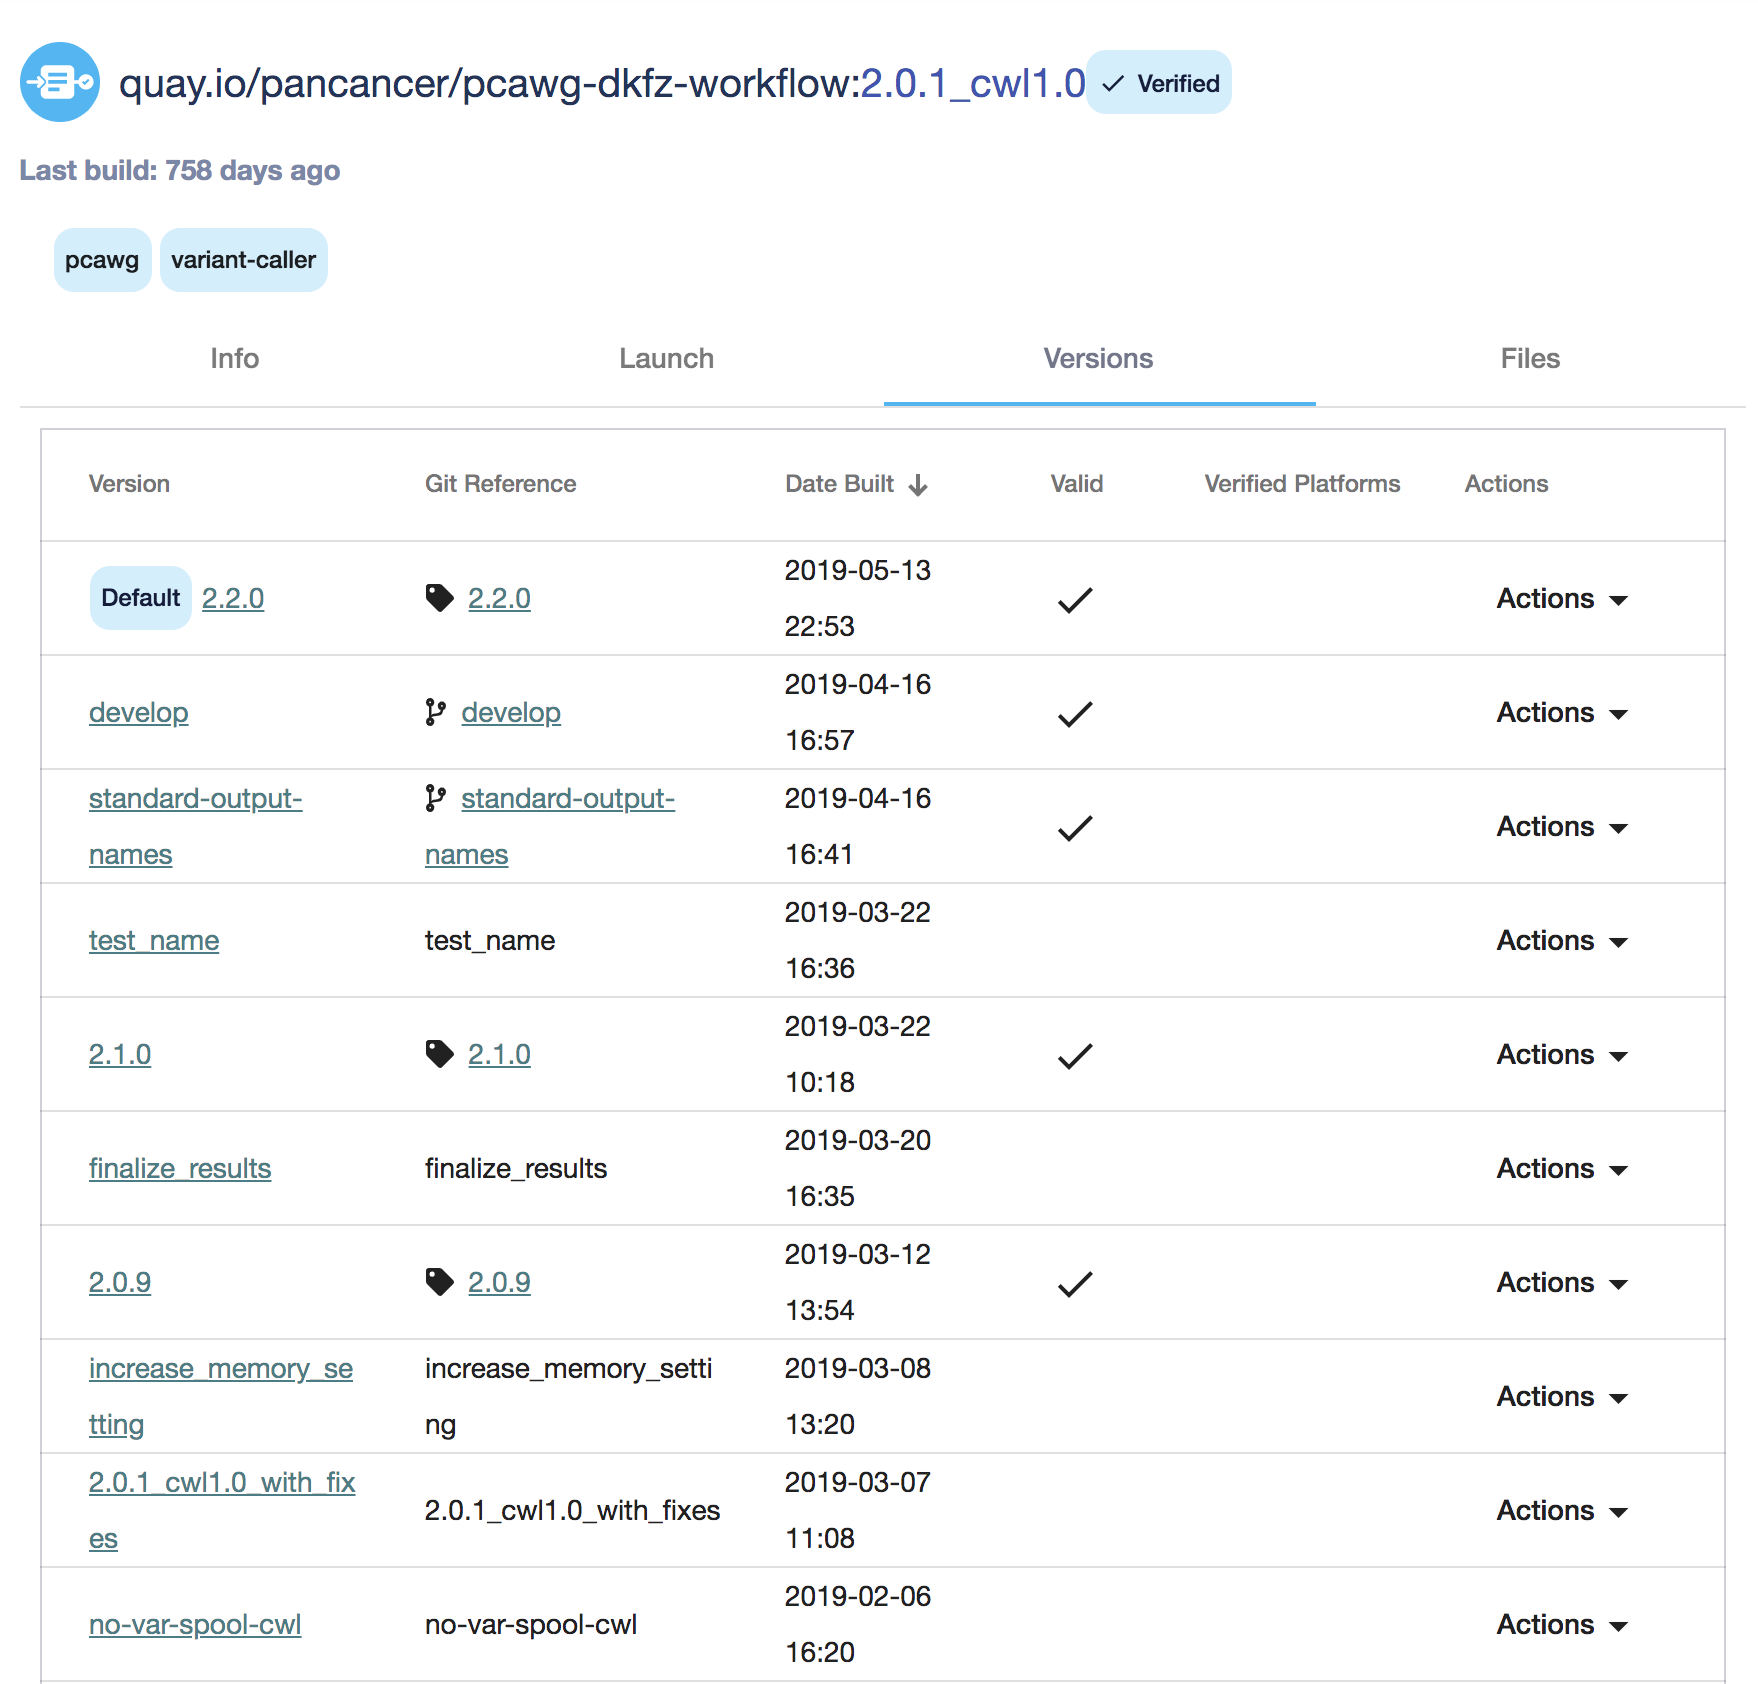
Task: Click the branch icon beside standard-output-names
Action: (x=434, y=798)
